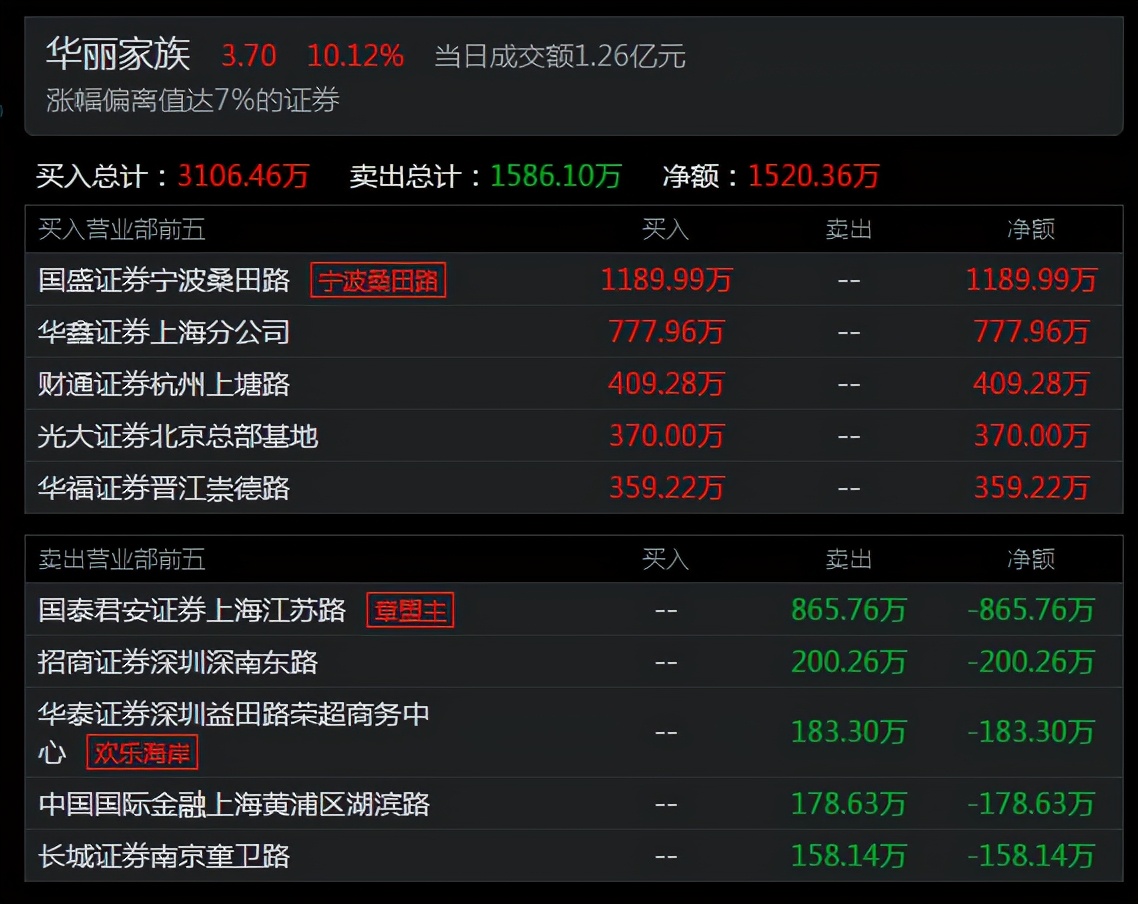Click 净额 column header in buy table
Image resolution: width=1138 pixels, height=904 pixels.
point(1031,229)
